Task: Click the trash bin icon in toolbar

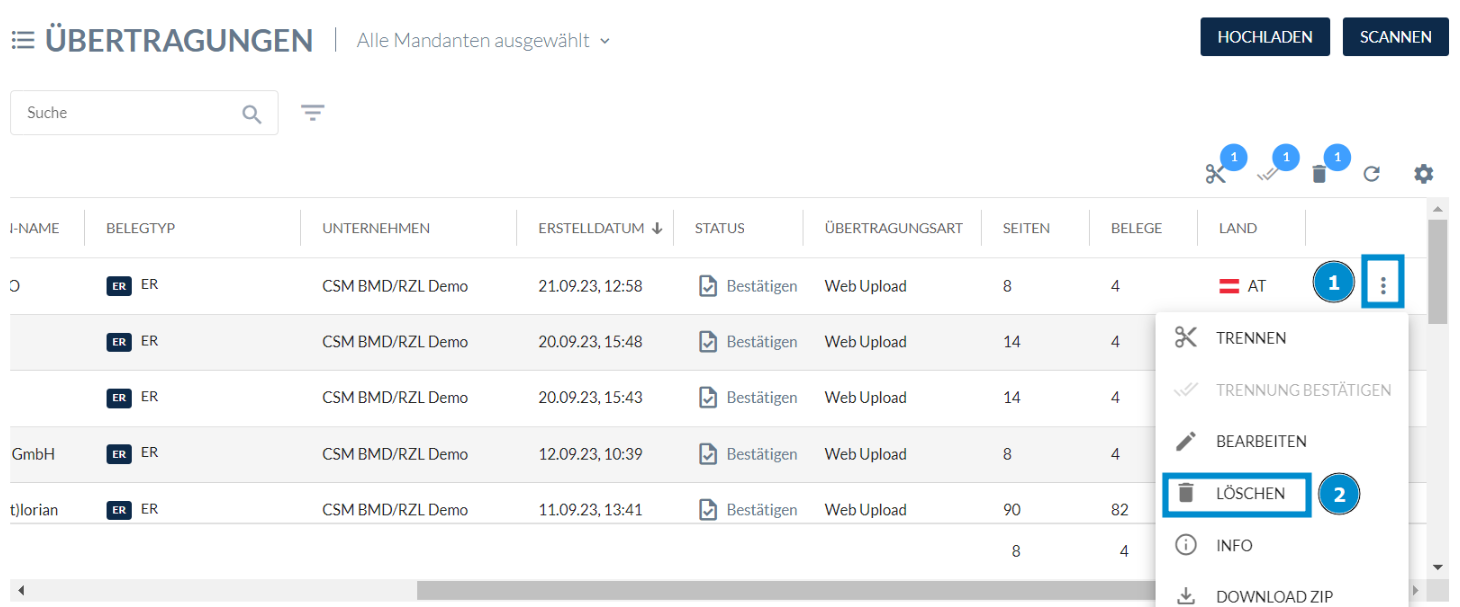Action: [1319, 174]
